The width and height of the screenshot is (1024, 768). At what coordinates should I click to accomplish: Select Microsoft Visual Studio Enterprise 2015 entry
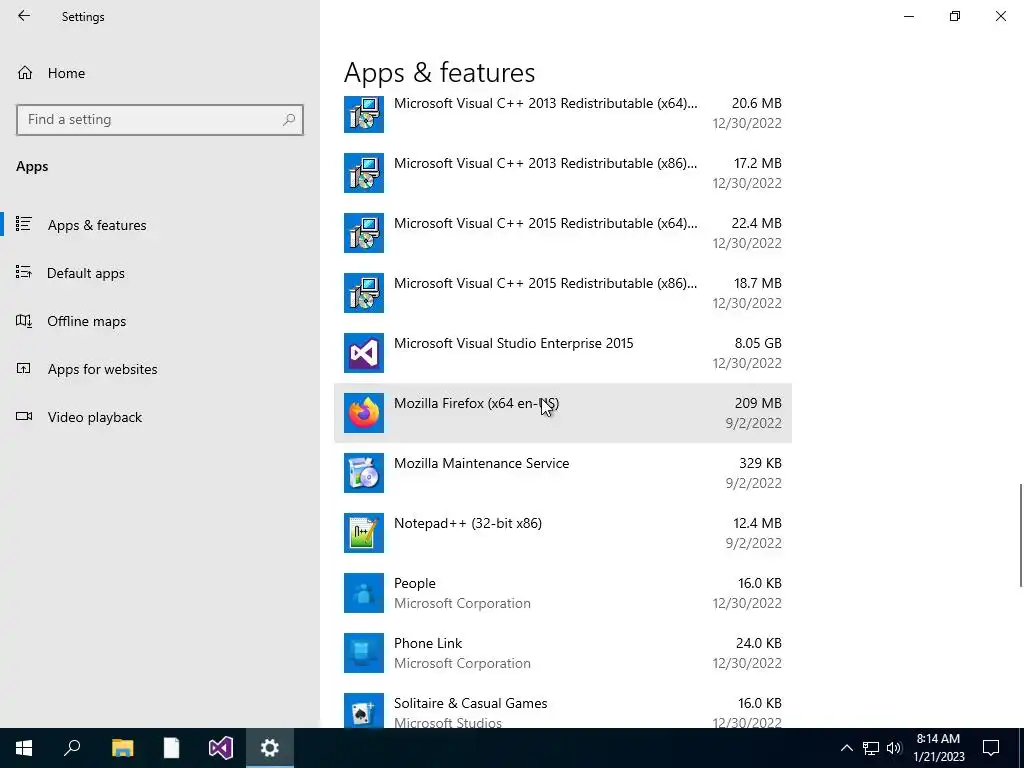click(x=563, y=353)
